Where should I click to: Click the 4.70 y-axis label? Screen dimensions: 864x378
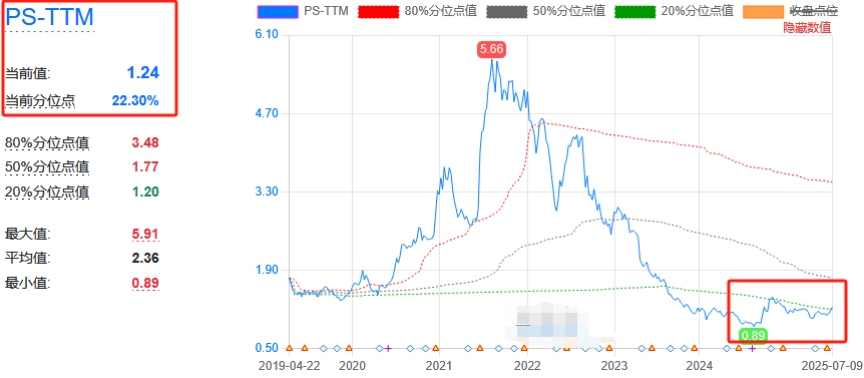tap(266, 114)
